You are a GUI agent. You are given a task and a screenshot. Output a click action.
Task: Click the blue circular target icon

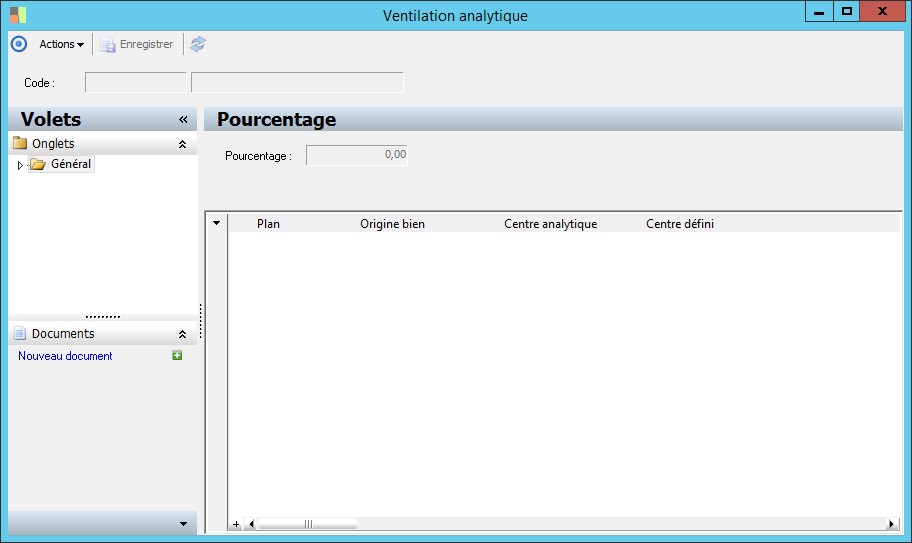tap(19, 44)
